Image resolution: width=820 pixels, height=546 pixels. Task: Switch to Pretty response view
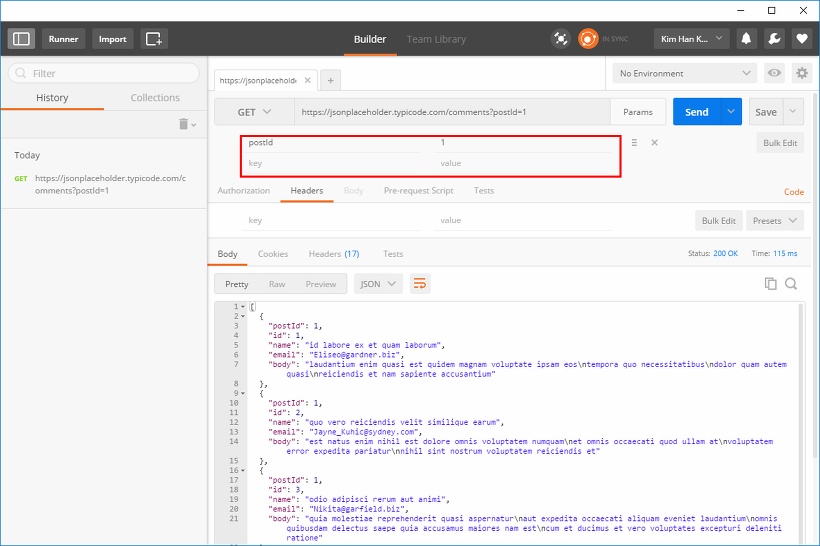click(236, 284)
